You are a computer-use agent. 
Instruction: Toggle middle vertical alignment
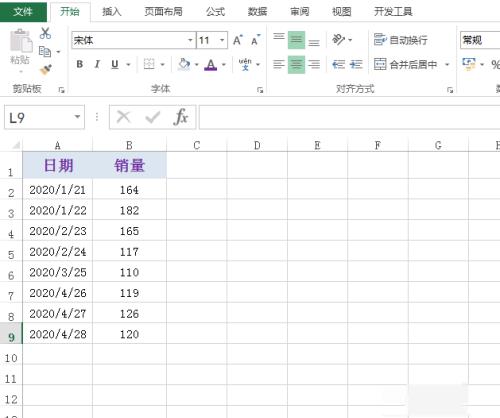tap(296, 40)
